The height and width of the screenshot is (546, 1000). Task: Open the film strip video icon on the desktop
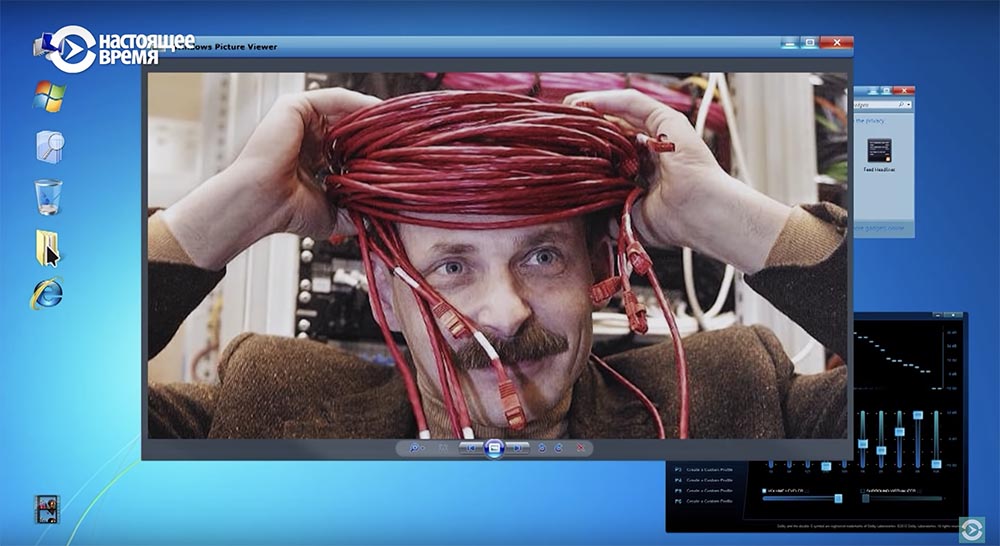pyautogui.click(x=47, y=510)
